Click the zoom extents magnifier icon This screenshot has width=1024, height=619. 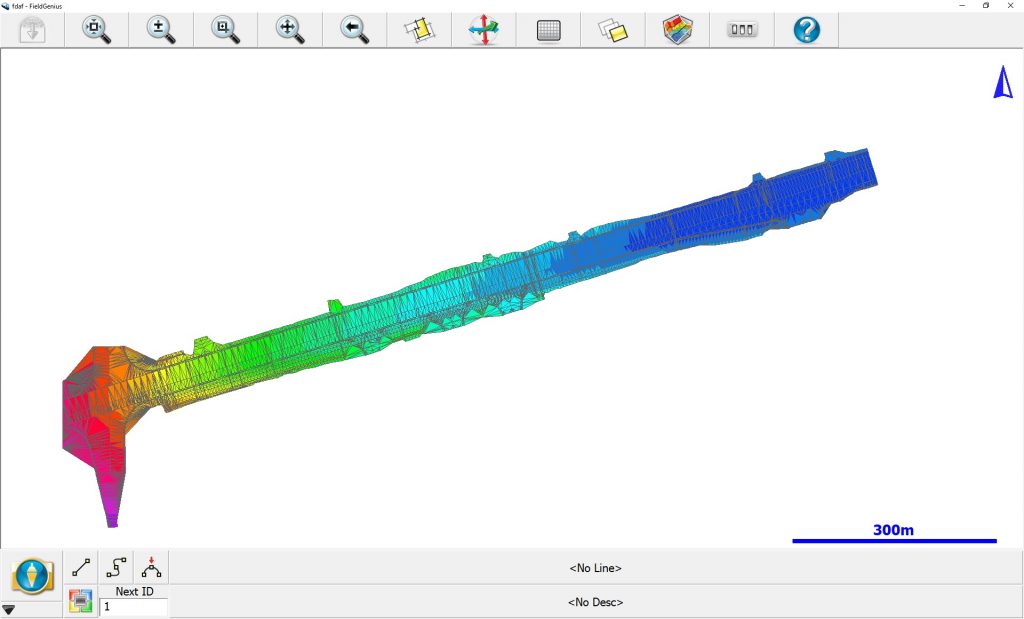97,30
